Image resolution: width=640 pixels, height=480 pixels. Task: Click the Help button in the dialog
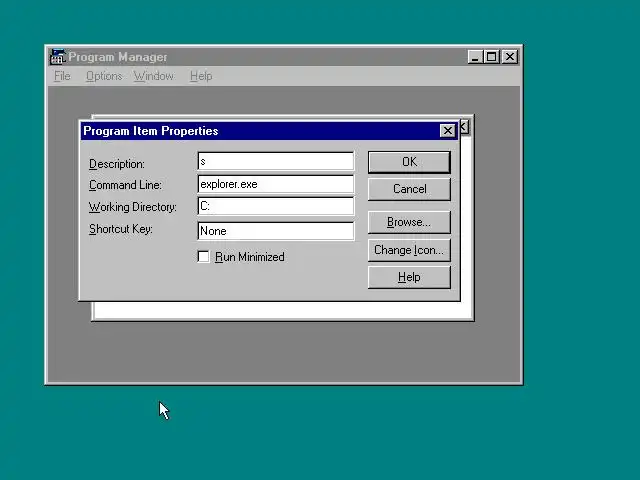click(409, 277)
